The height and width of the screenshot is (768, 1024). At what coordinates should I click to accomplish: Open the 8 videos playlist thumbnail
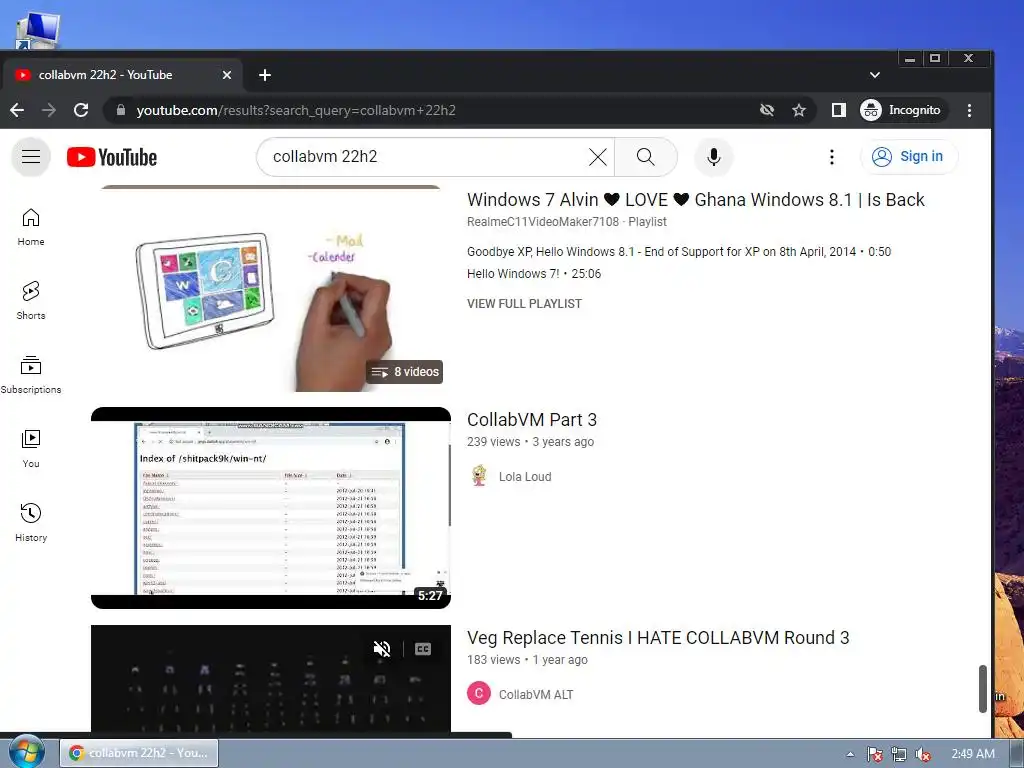[270, 289]
